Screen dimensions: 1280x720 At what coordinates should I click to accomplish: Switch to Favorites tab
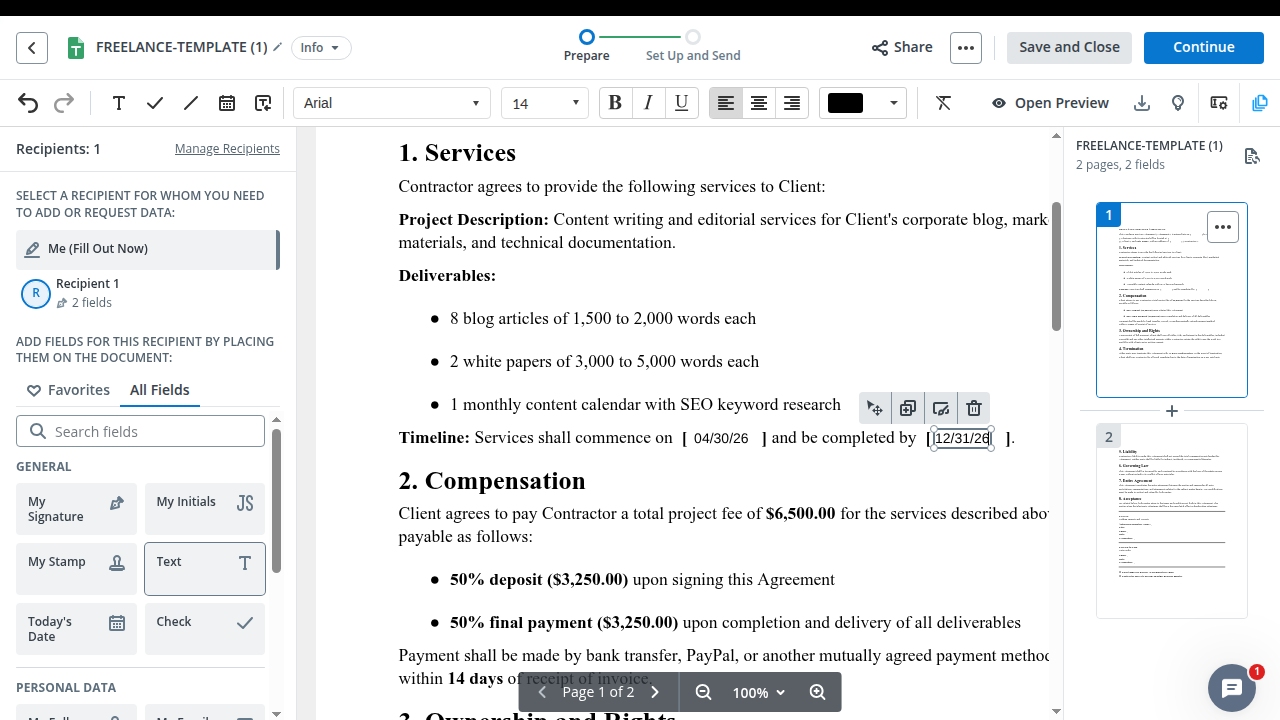69,390
